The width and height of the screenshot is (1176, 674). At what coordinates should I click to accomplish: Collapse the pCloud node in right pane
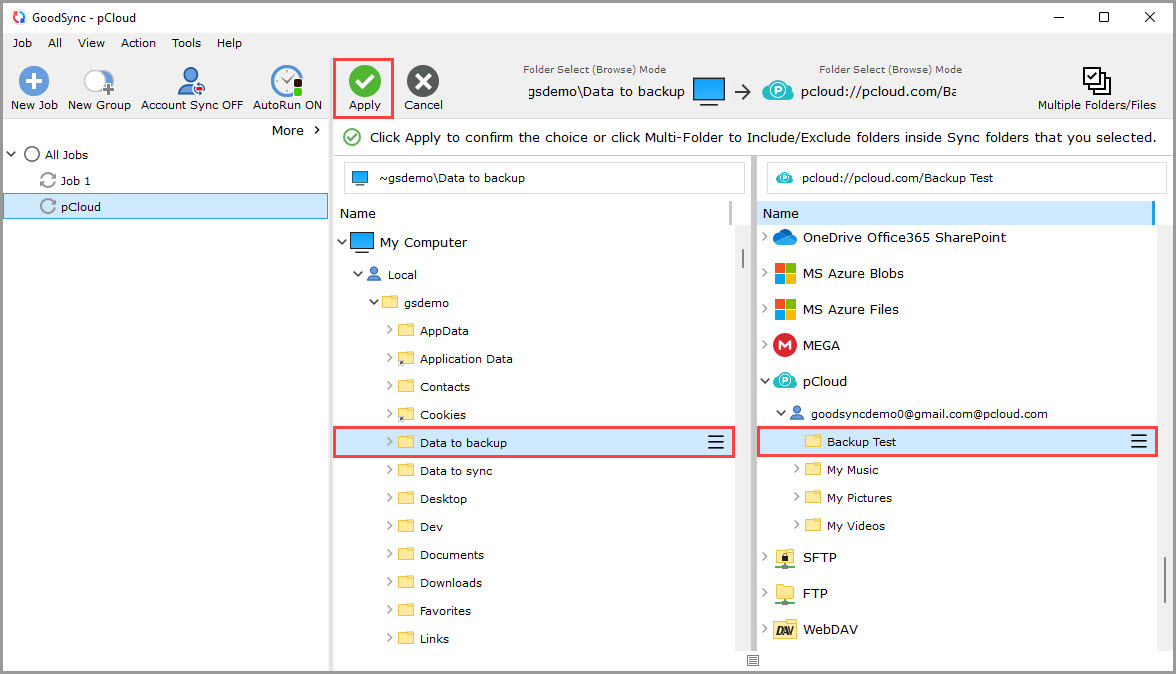[x=765, y=381]
